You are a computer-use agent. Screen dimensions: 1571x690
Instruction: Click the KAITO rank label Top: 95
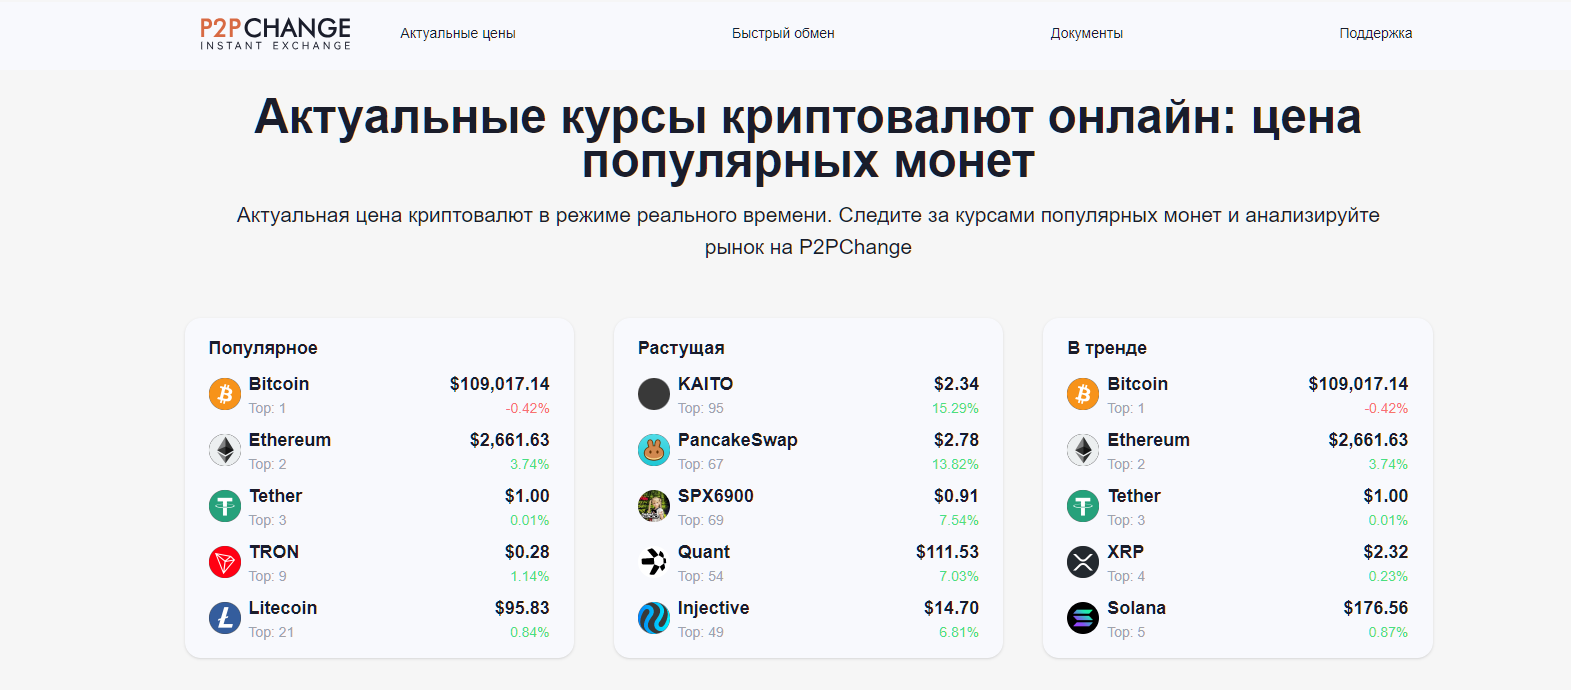[701, 408]
